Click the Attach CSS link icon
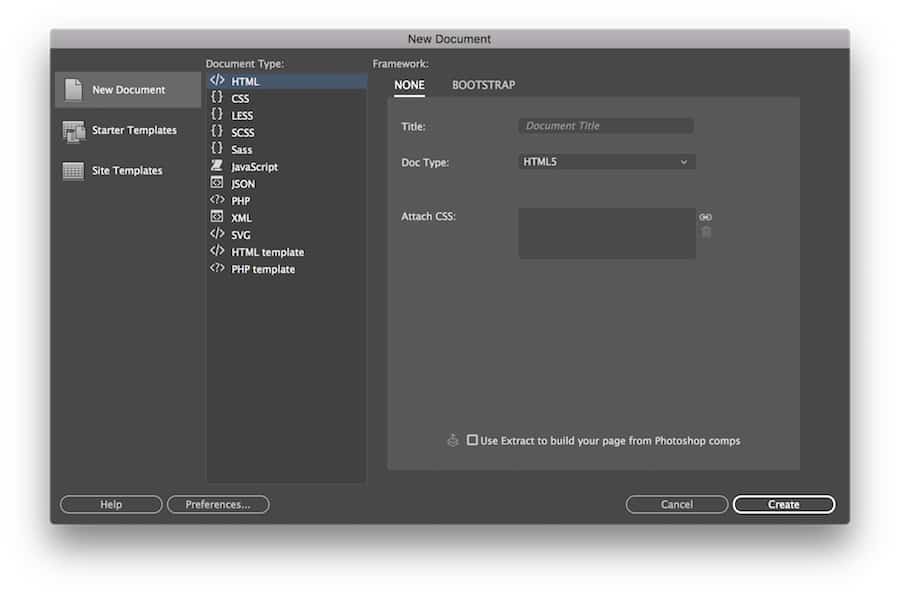The height and width of the screenshot is (596, 900). click(705, 216)
